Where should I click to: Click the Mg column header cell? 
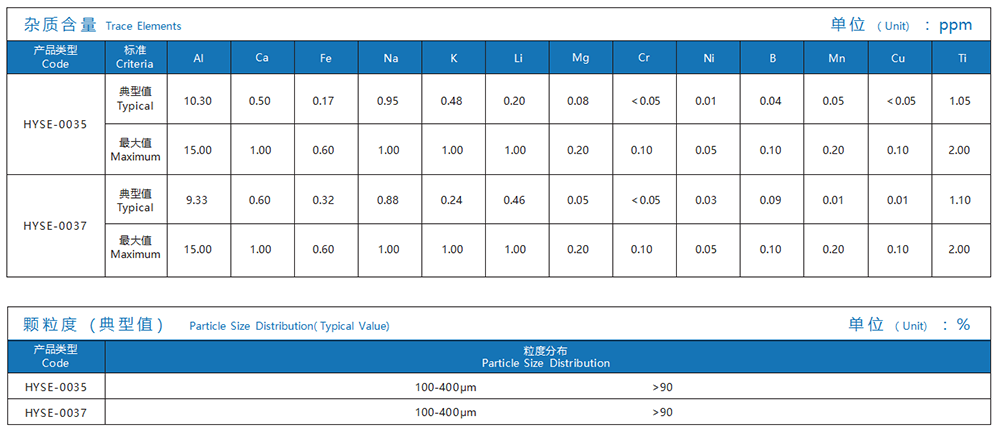click(580, 58)
